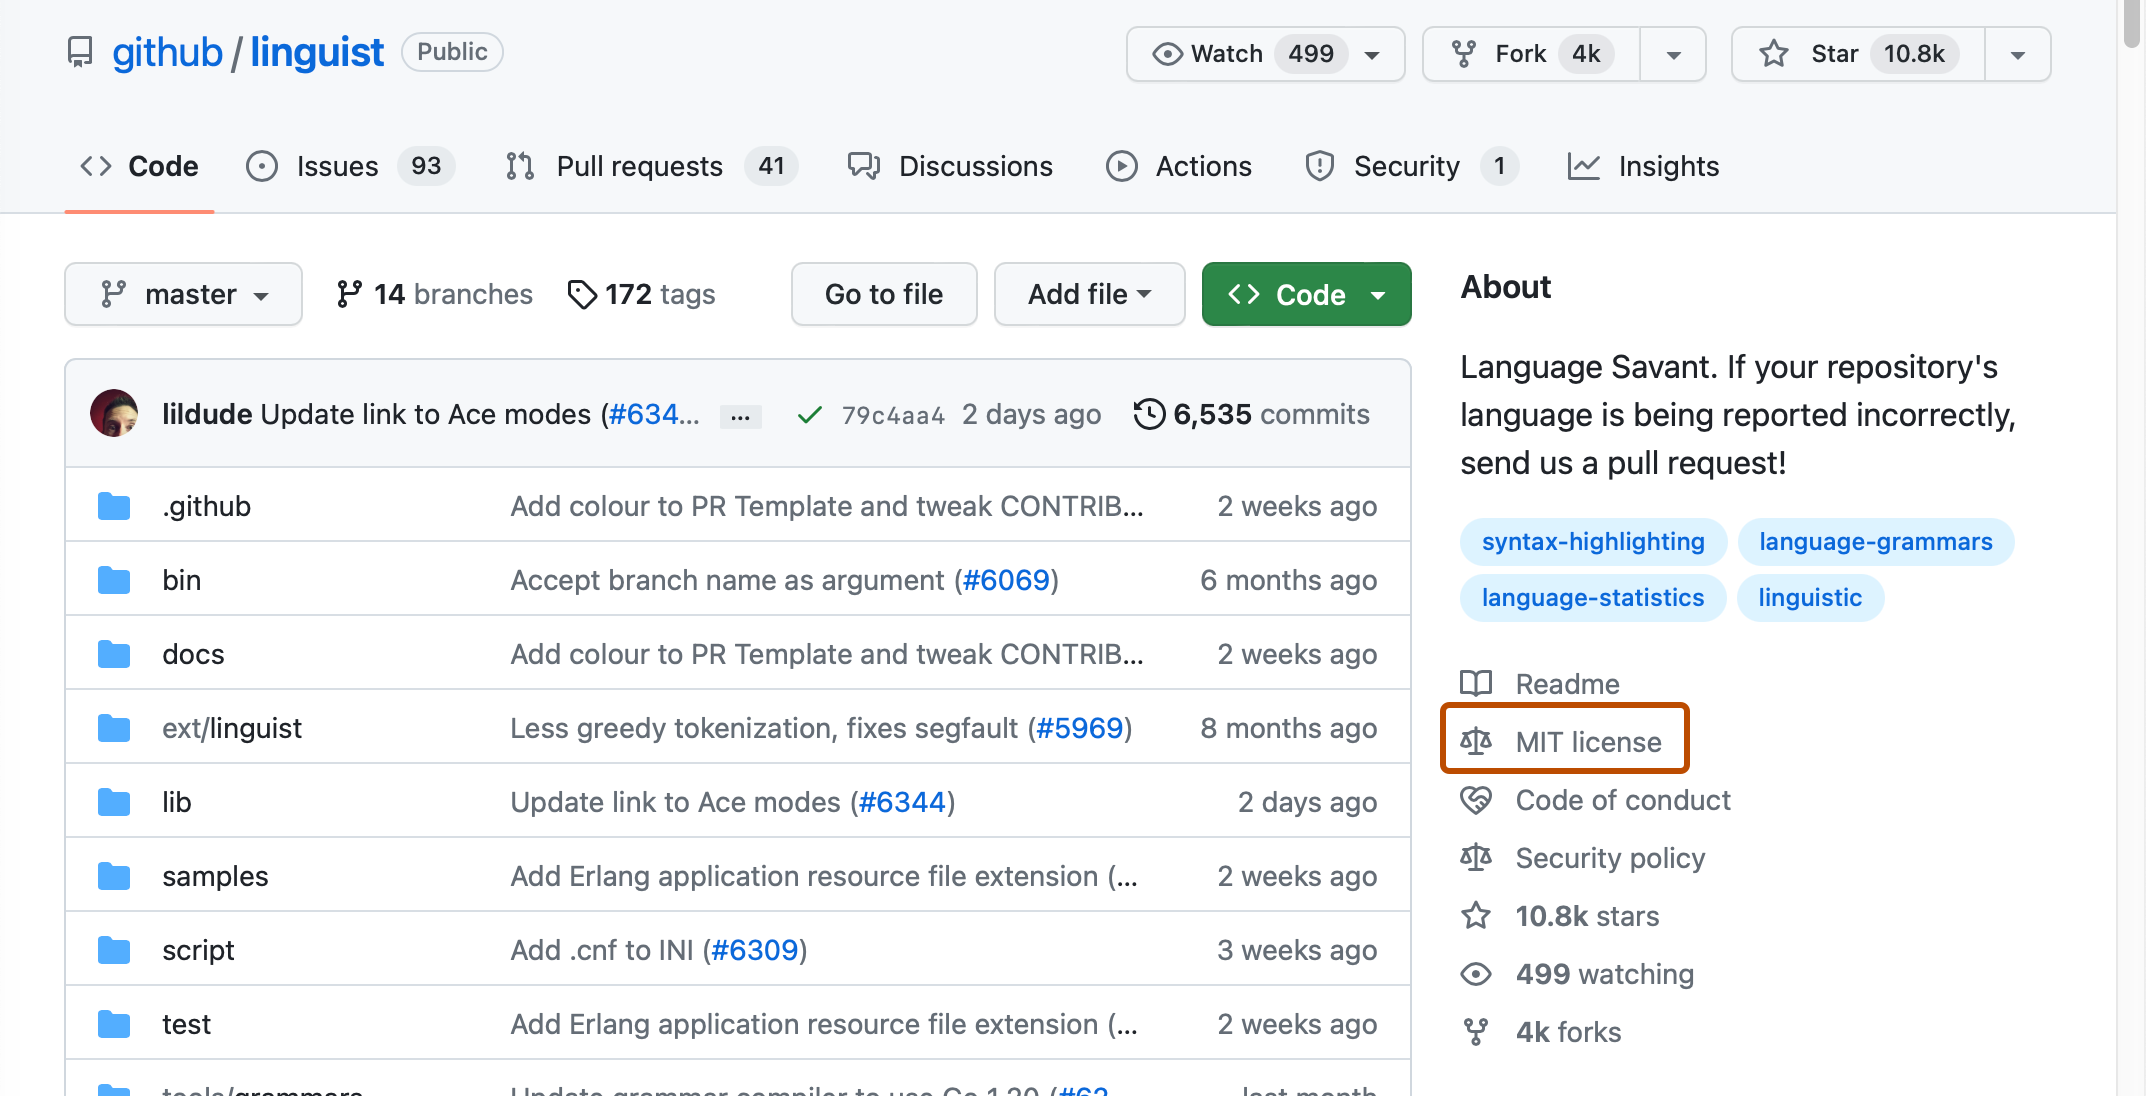The image size is (2146, 1096).
Task: Click the MIT license balance scale icon
Action: tap(1477, 741)
